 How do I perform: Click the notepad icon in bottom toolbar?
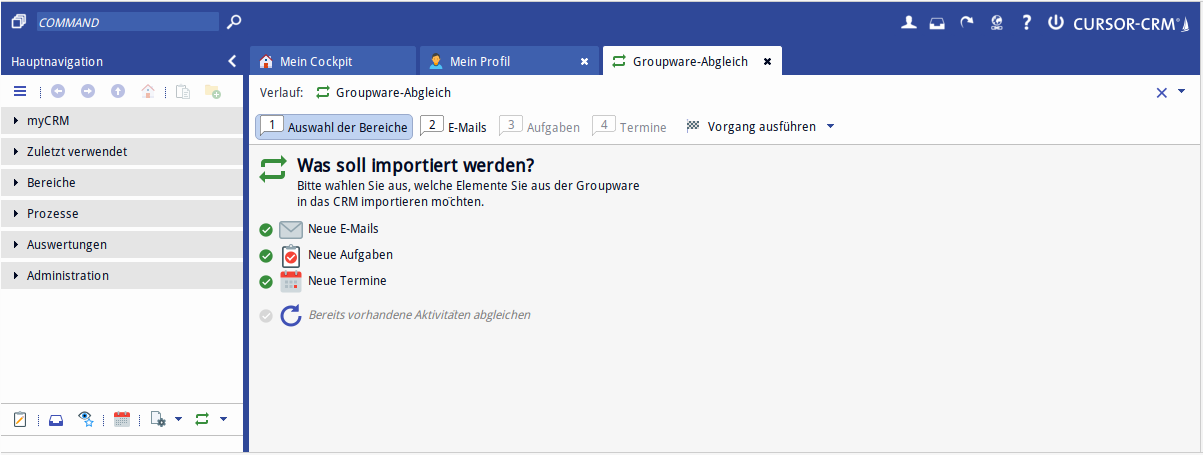click(x=20, y=420)
